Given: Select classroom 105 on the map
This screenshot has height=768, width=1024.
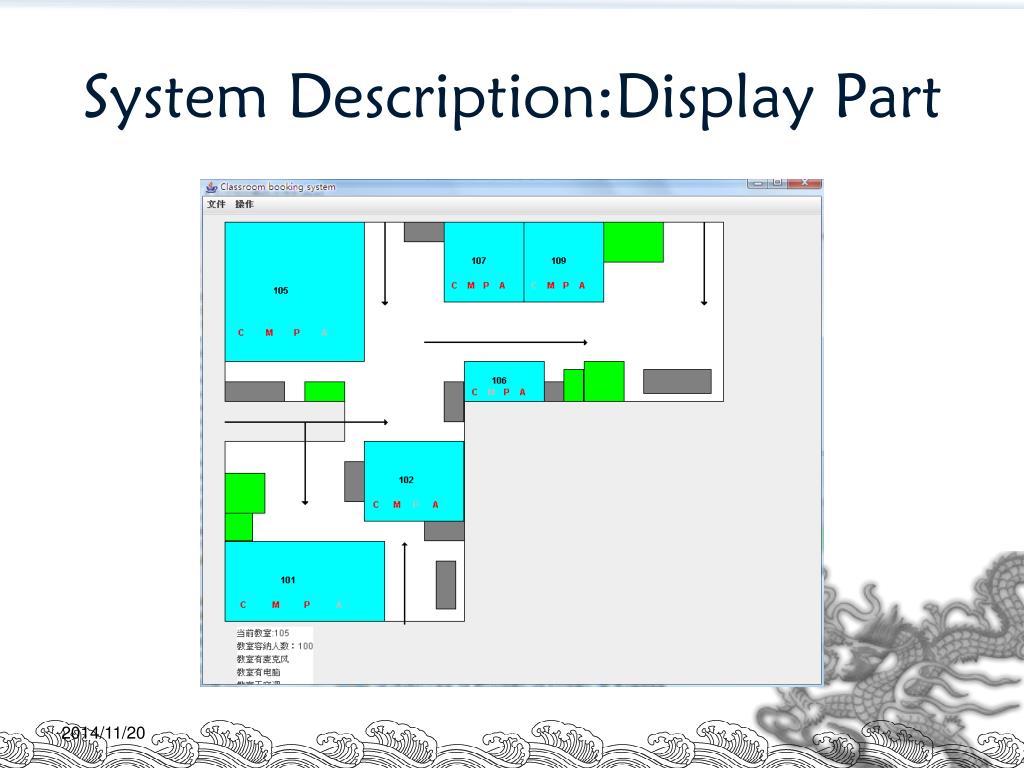Looking at the screenshot, I should tap(295, 292).
